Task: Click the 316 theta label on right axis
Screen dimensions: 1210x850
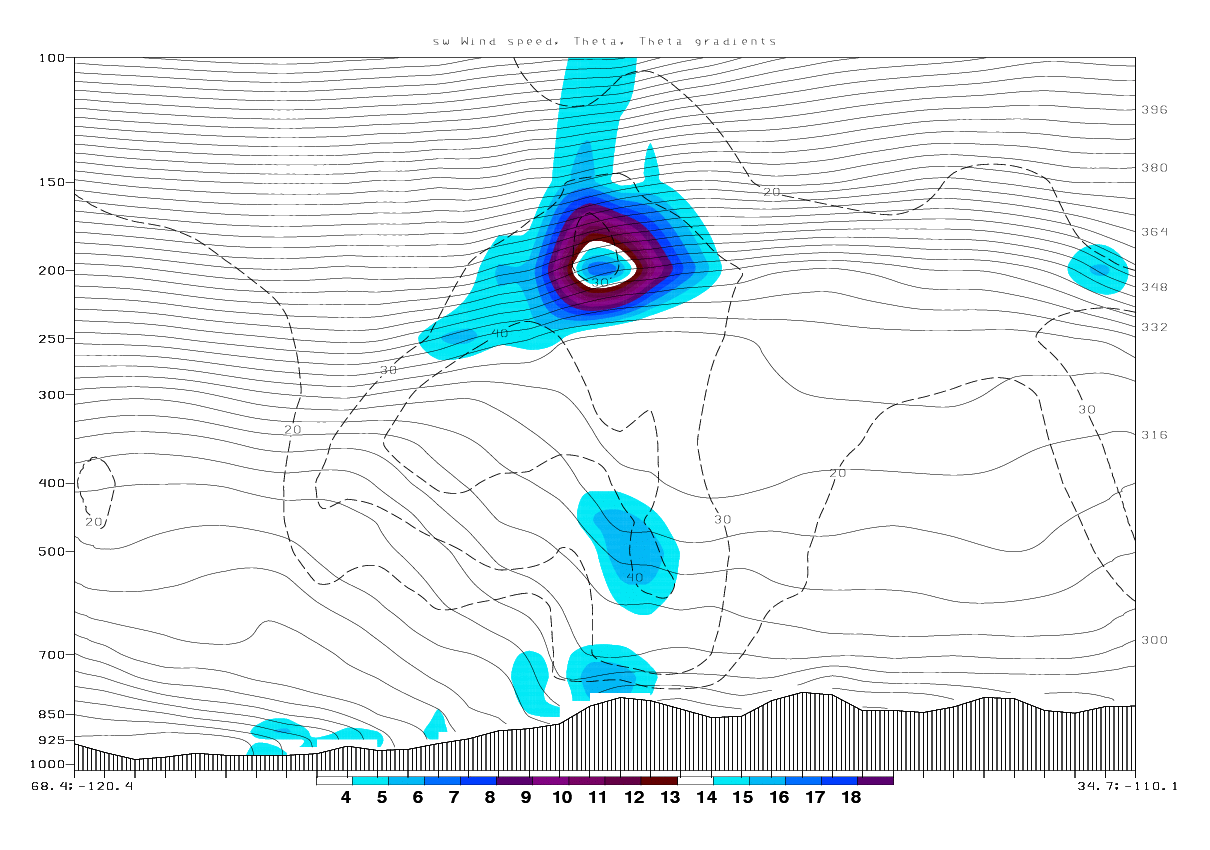Action: tap(1154, 435)
